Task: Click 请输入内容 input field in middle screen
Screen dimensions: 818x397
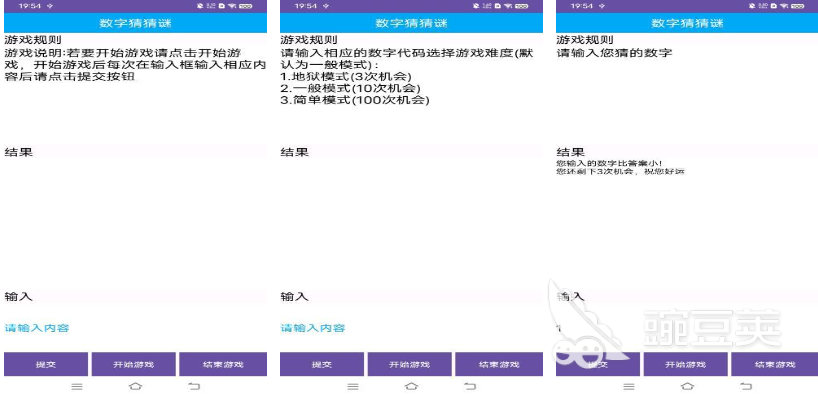Action: (x=411, y=328)
